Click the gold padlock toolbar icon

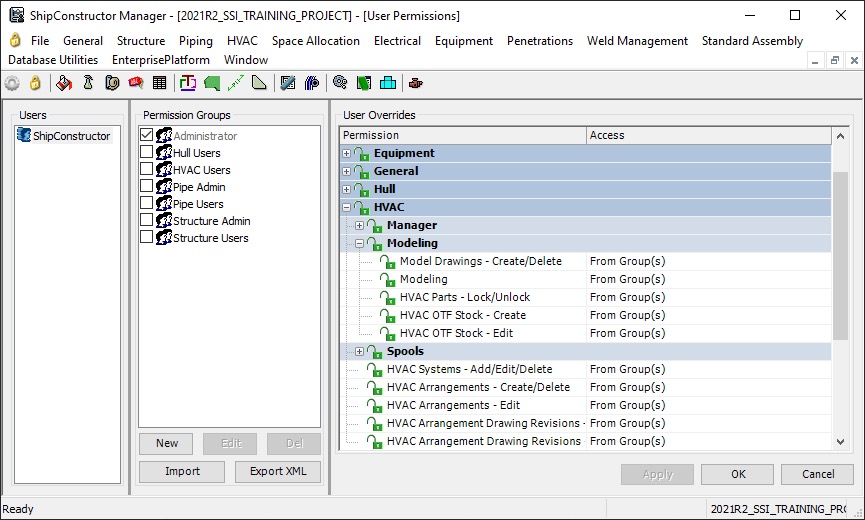pyautogui.click(x=35, y=83)
